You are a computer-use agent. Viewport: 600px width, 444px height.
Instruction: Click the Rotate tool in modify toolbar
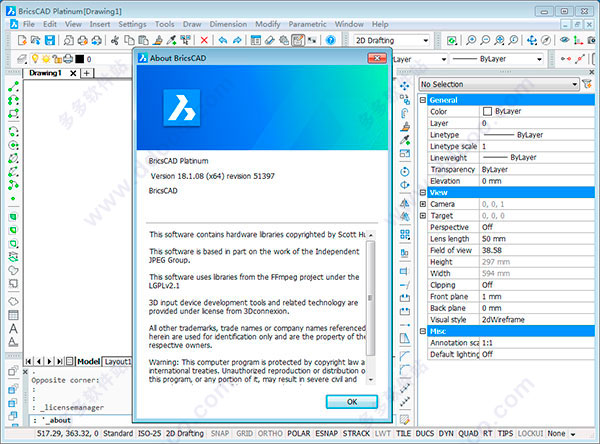point(404,171)
